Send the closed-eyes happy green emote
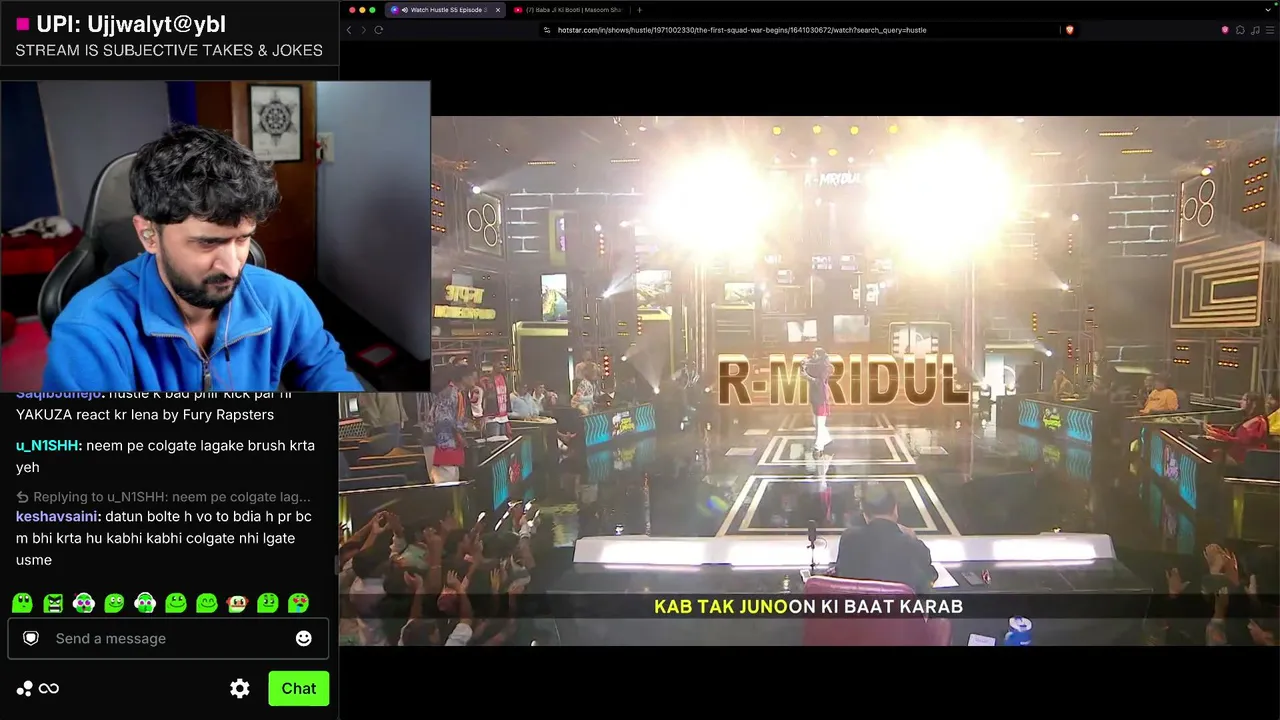 pos(207,603)
